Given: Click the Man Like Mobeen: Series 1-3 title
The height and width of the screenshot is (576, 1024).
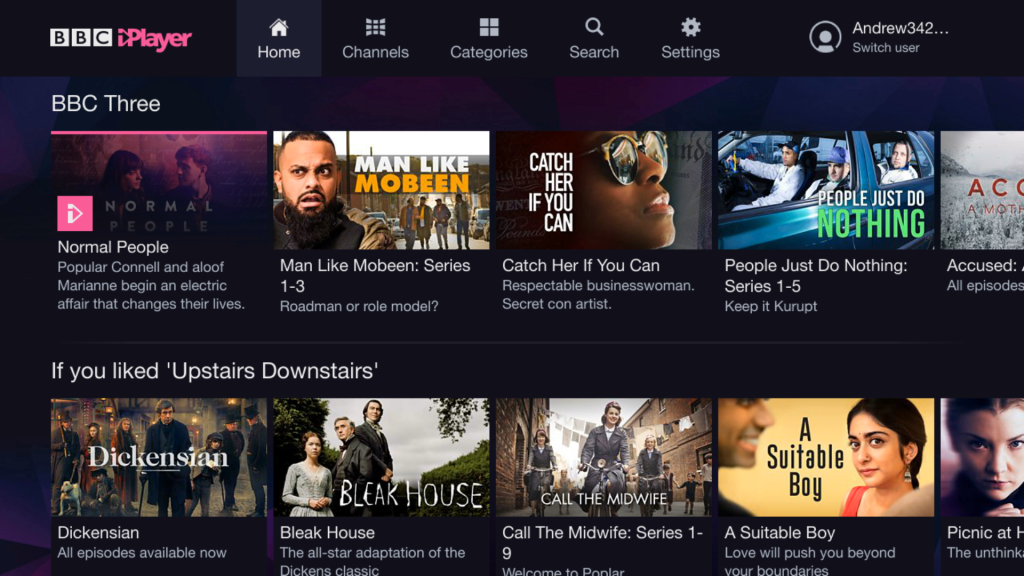Looking at the screenshot, I should 375,265.
